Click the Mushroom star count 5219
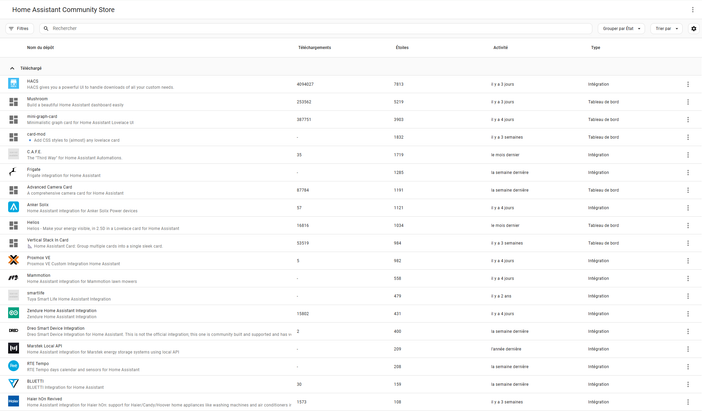This screenshot has width=702, height=411. coord(398,102)
